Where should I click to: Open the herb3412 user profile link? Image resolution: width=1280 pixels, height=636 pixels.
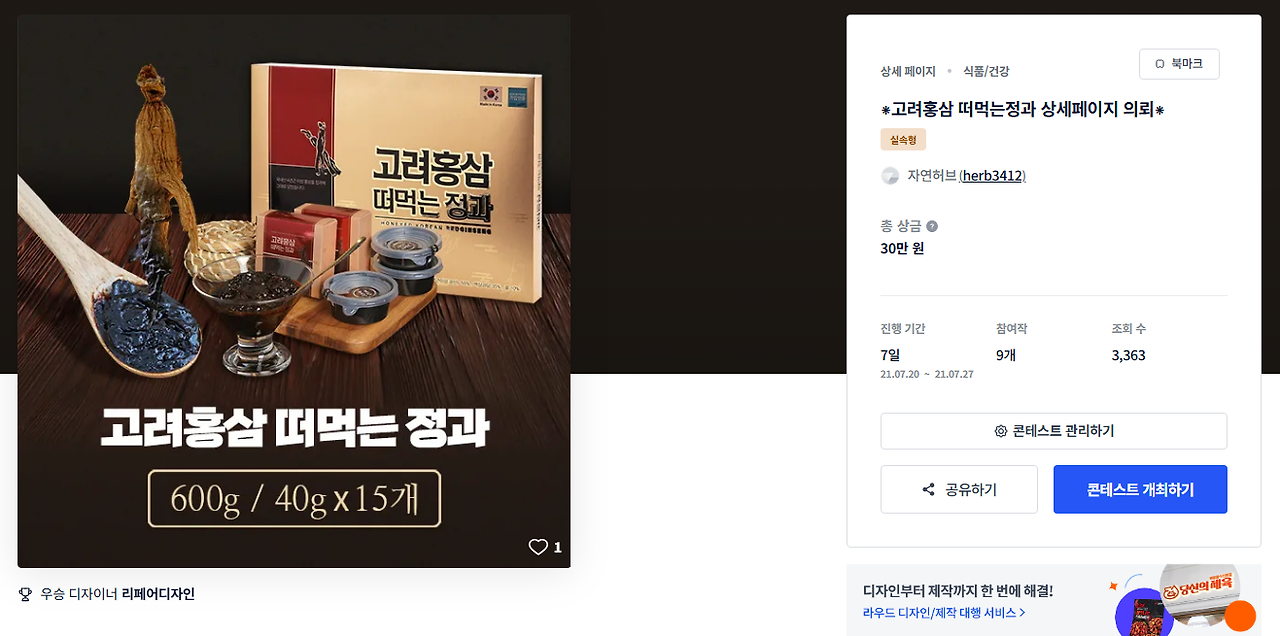point(992,176)
